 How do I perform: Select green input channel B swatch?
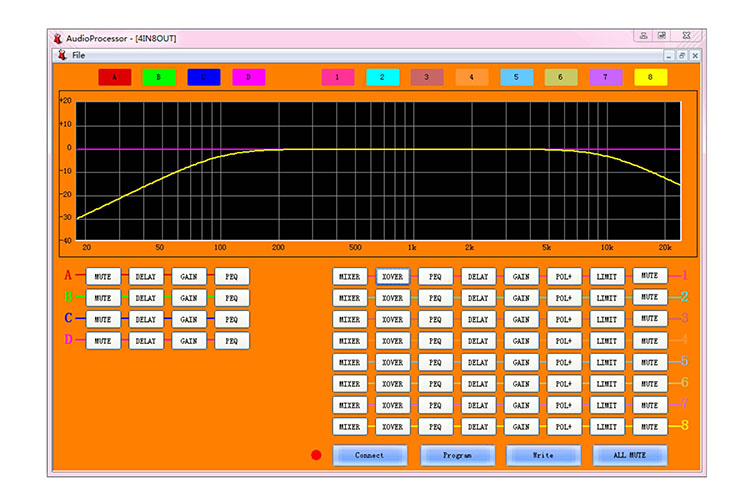(x=159, y=77)
